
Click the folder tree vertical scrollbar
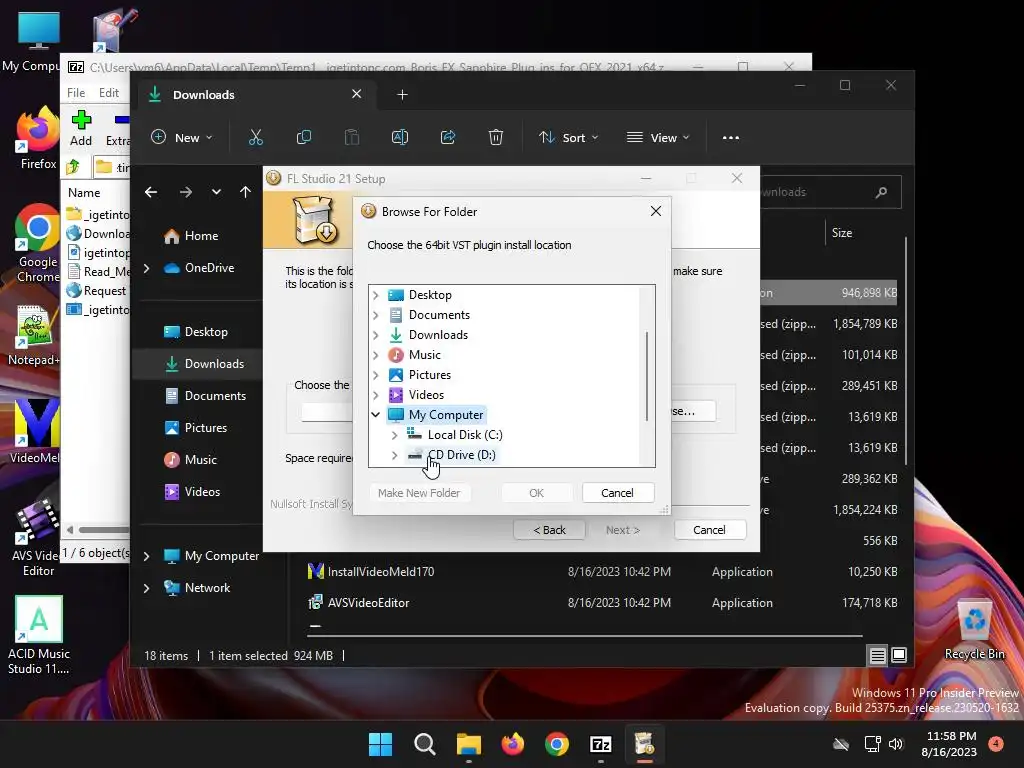click(x=647, y=376)
